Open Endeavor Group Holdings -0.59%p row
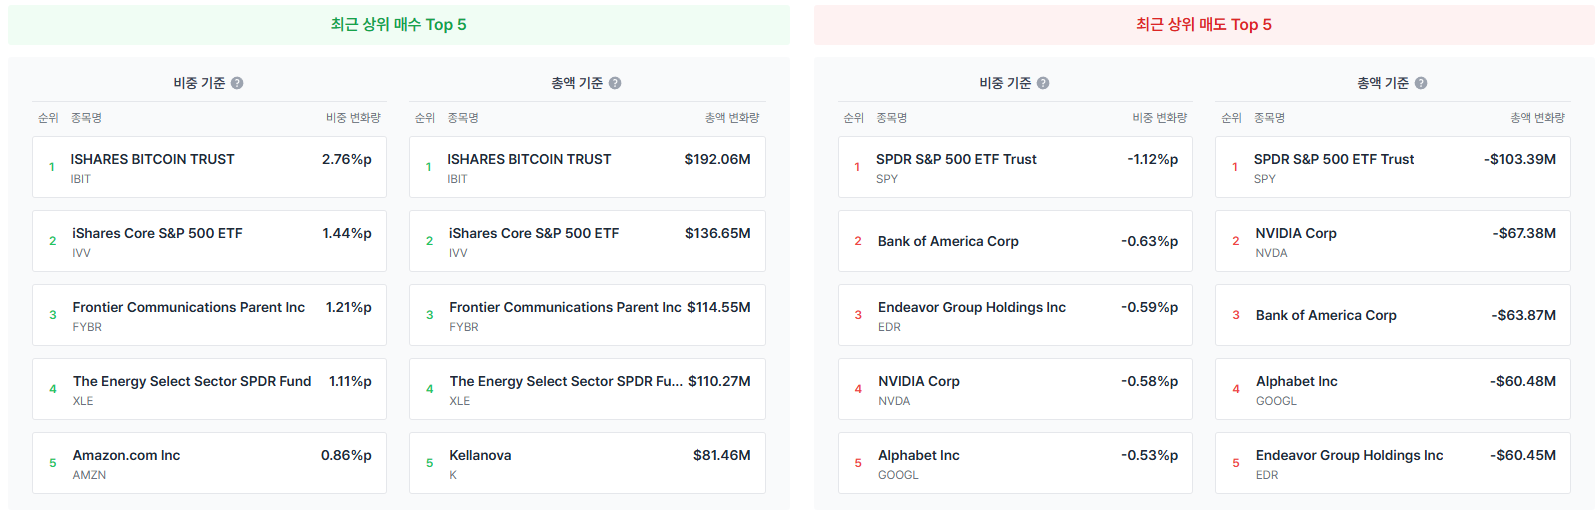 point(1015,315)
